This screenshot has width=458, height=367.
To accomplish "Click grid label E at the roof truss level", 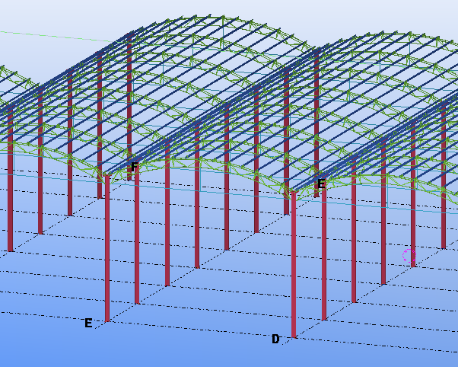I will [x=321, y=184].
